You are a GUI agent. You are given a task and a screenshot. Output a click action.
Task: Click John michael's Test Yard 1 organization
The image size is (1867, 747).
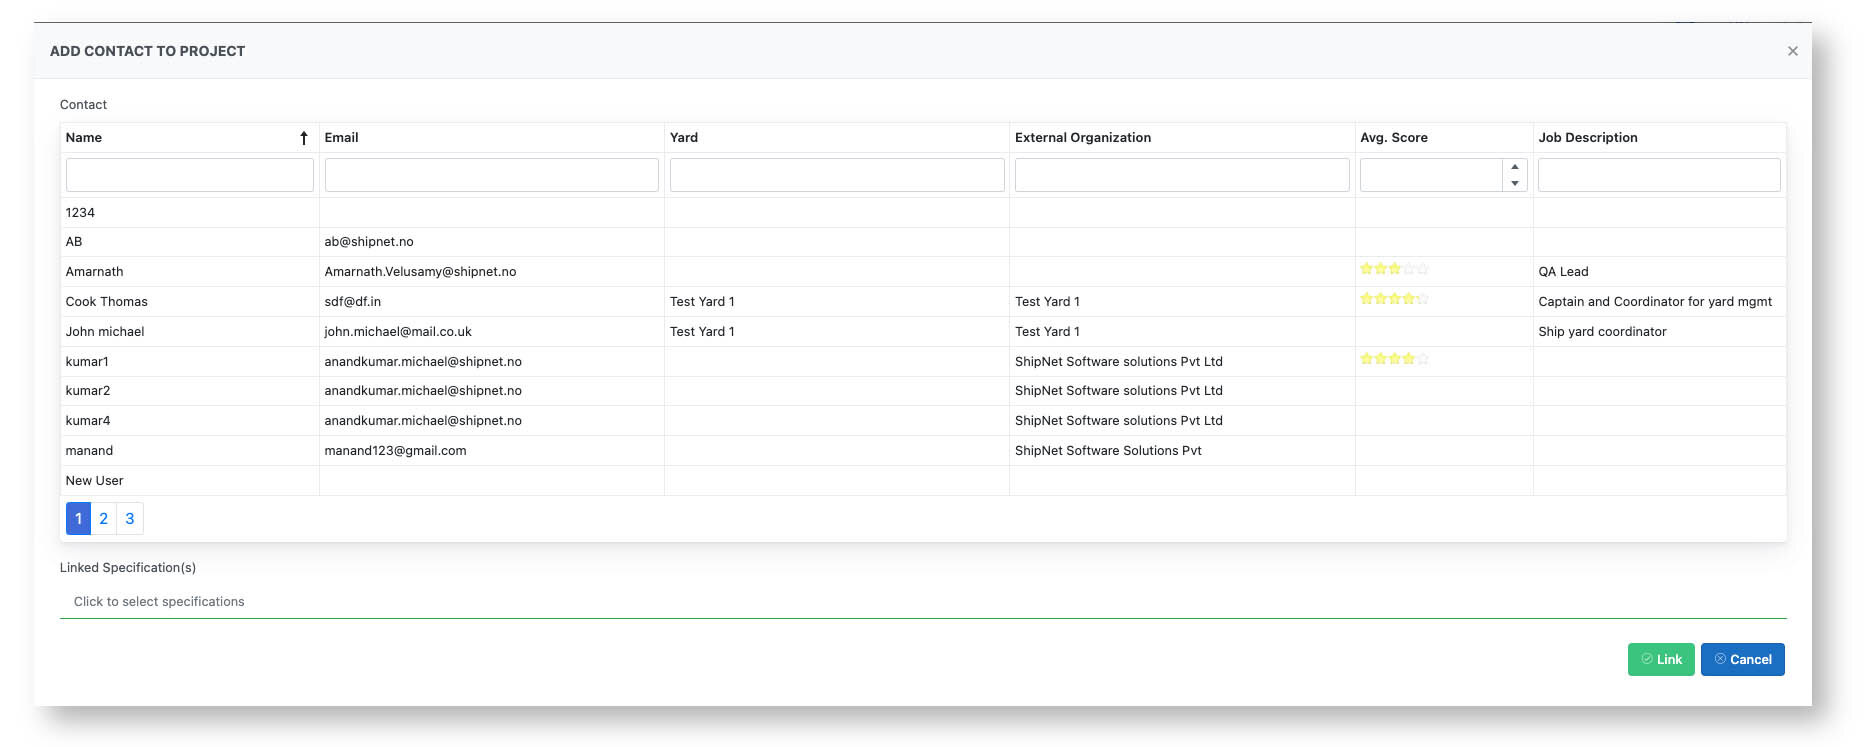1047,332
